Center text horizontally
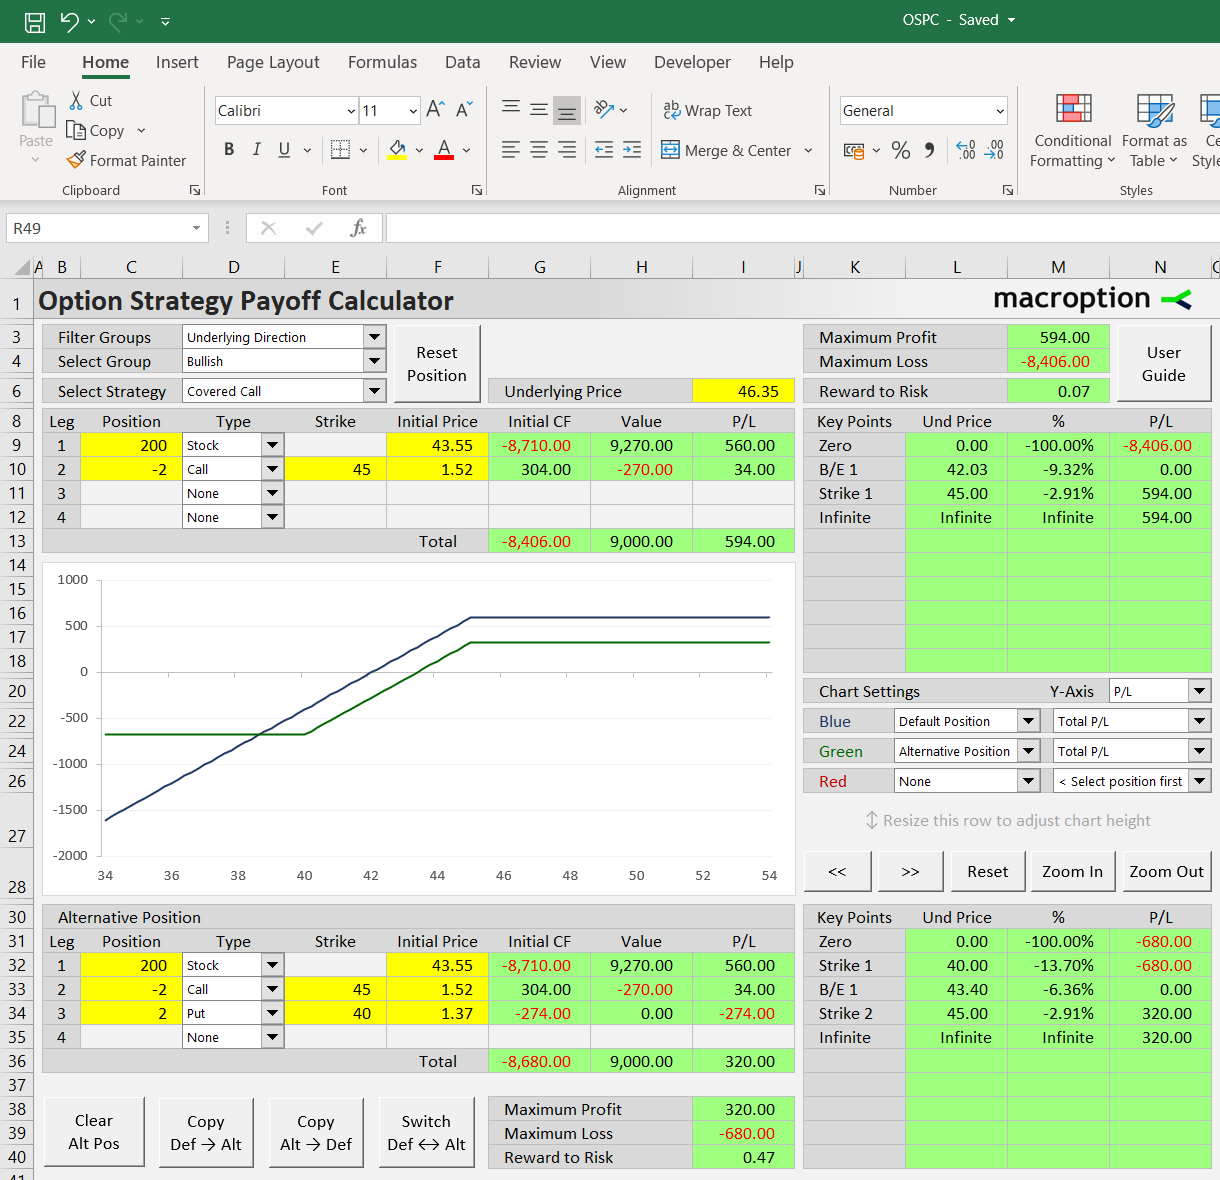This screenshot has width=1220, height=1180. 539,150
